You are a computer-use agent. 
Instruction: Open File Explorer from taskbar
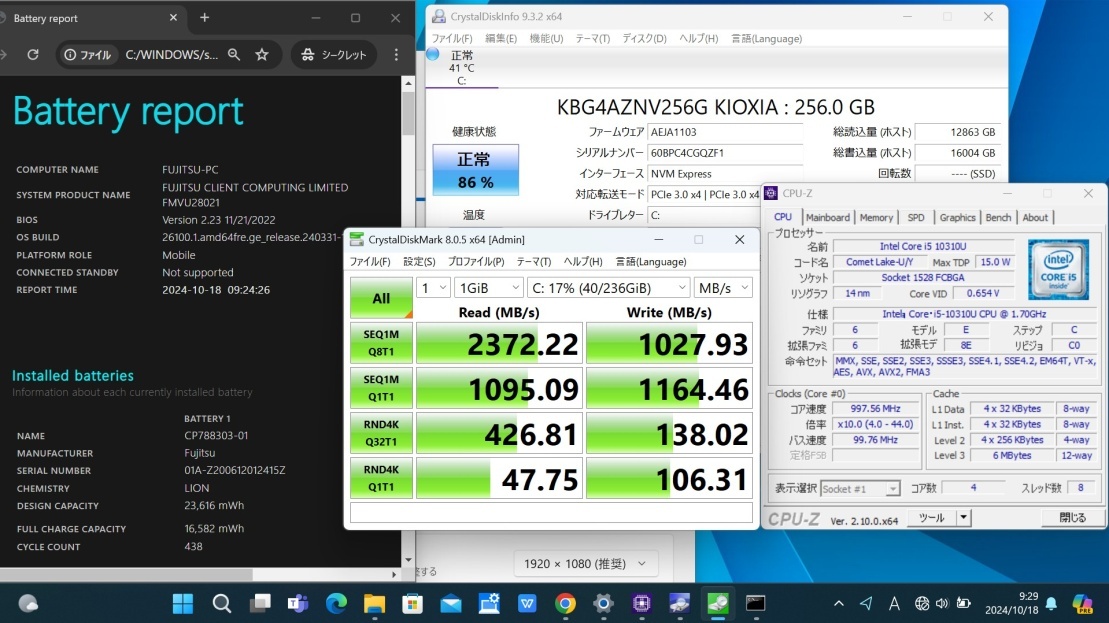click(374, 603)
